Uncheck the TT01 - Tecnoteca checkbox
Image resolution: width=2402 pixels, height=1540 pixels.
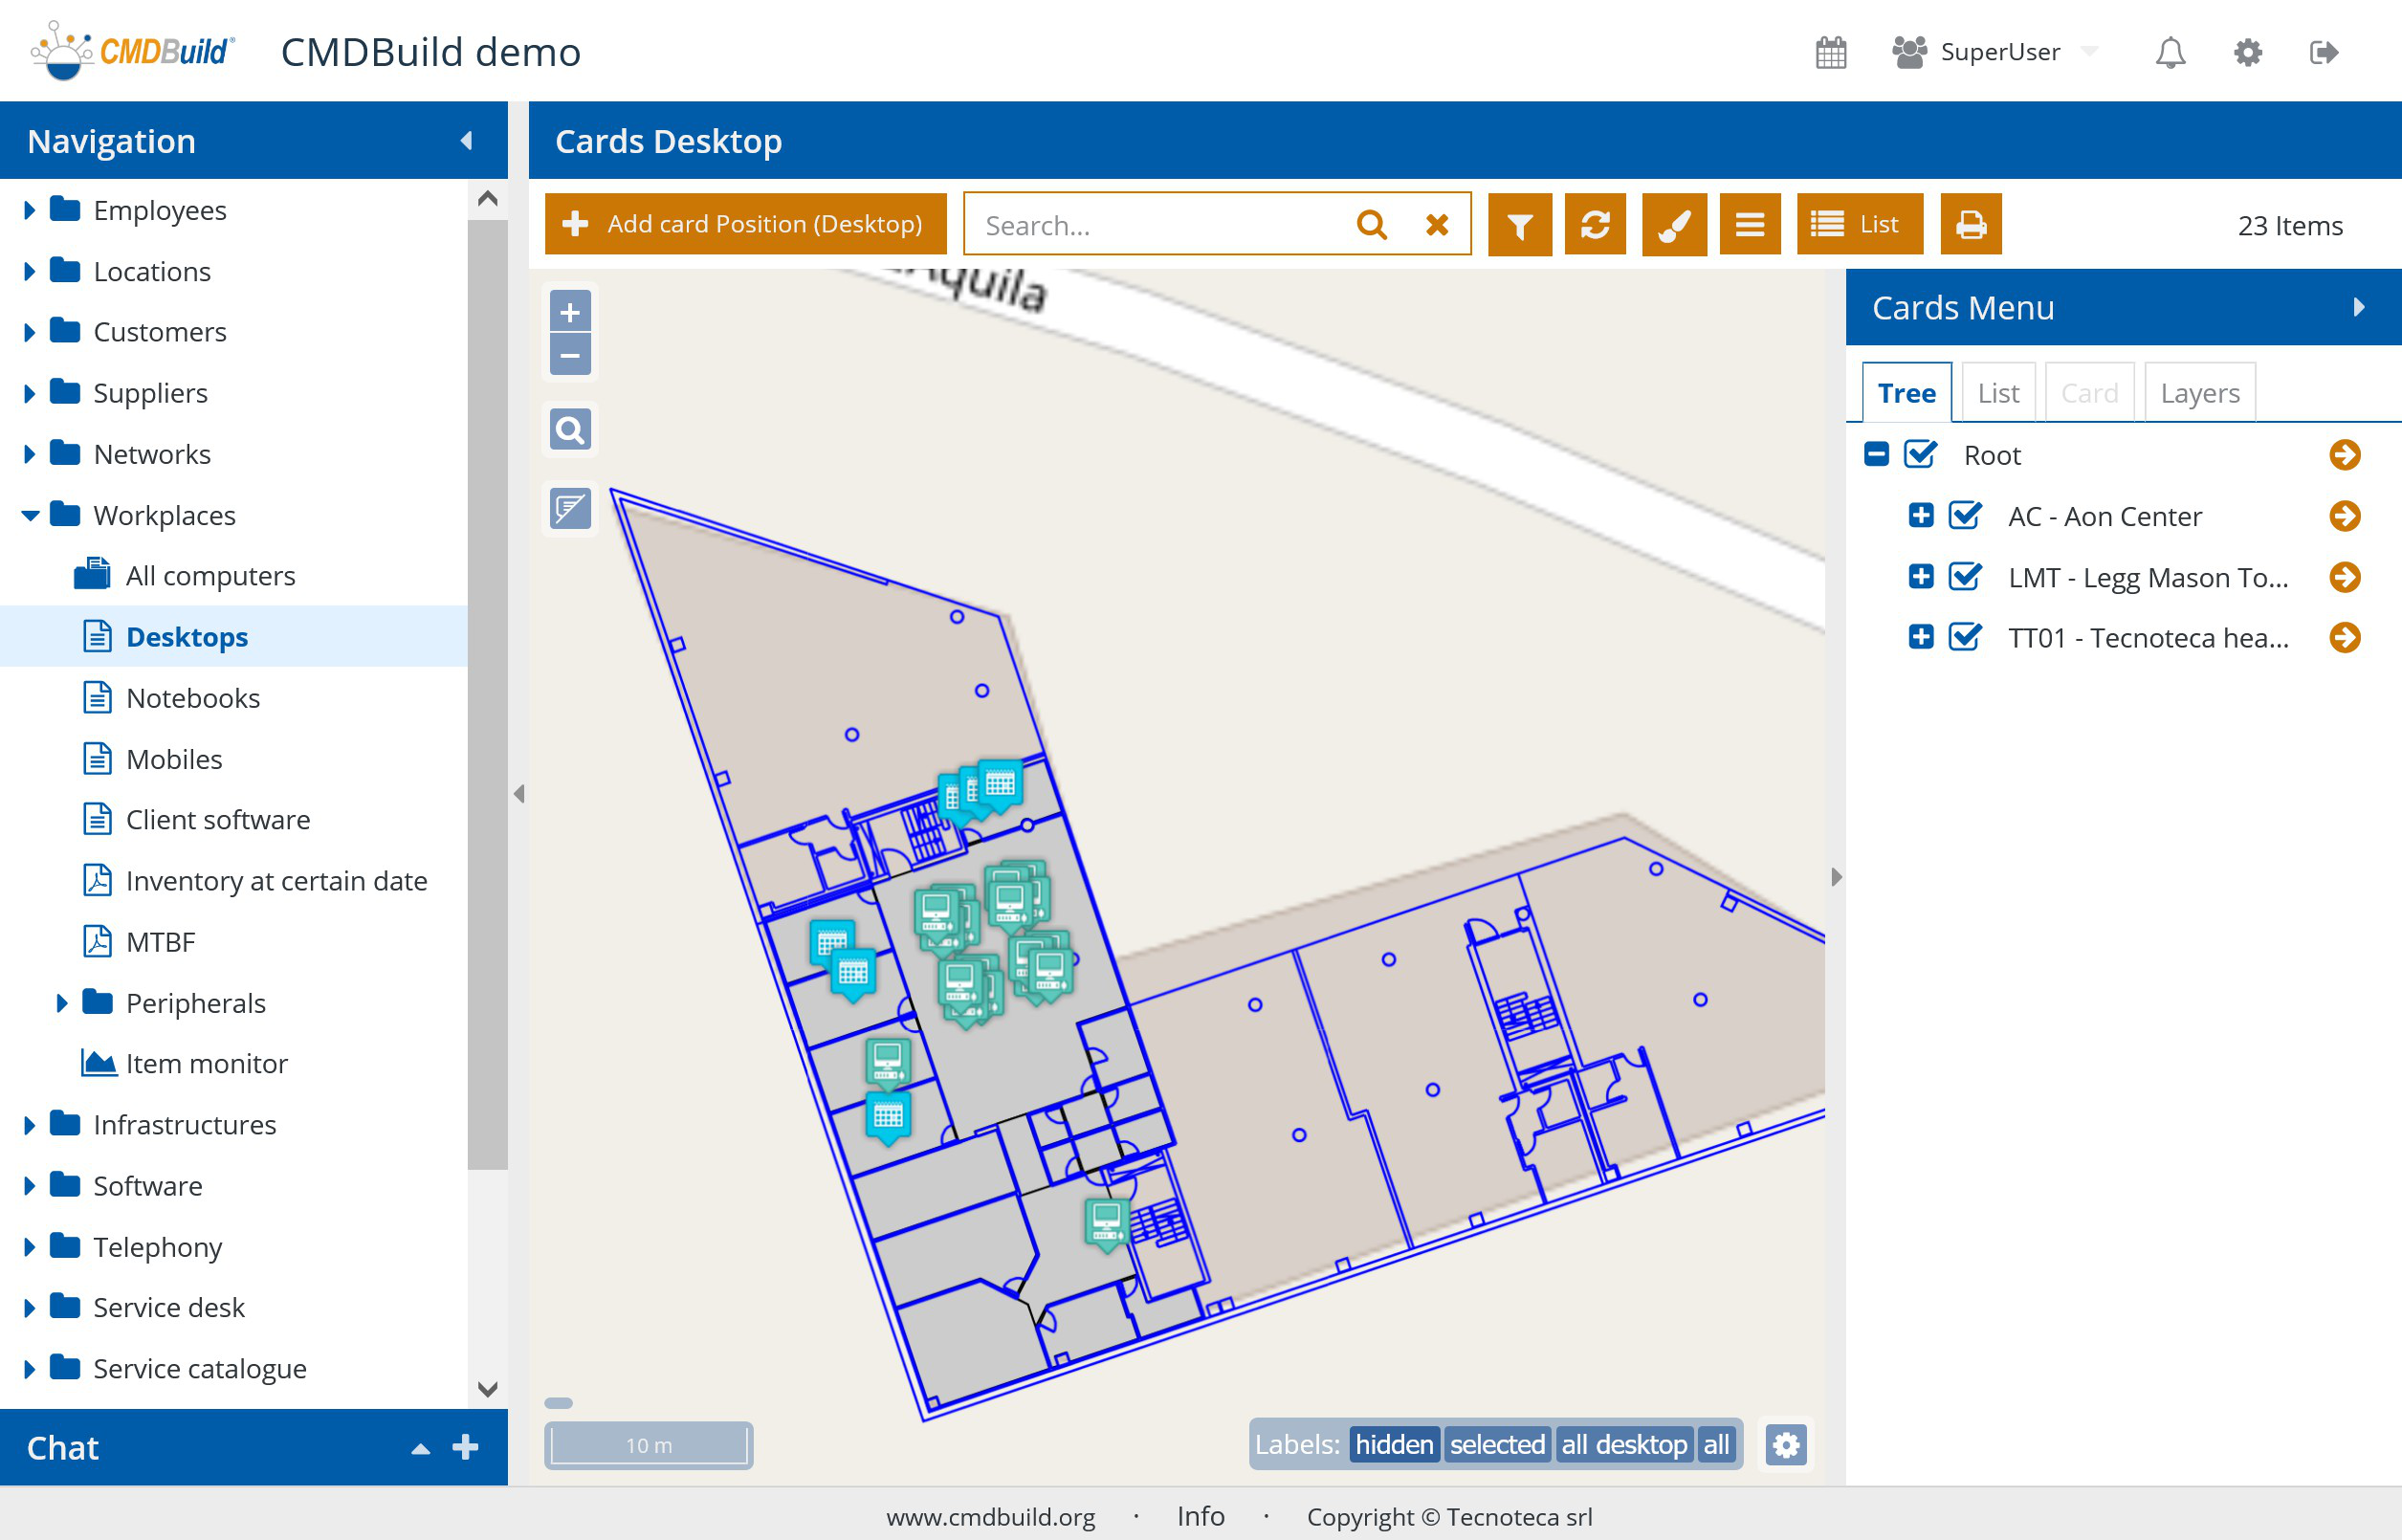1965,637
